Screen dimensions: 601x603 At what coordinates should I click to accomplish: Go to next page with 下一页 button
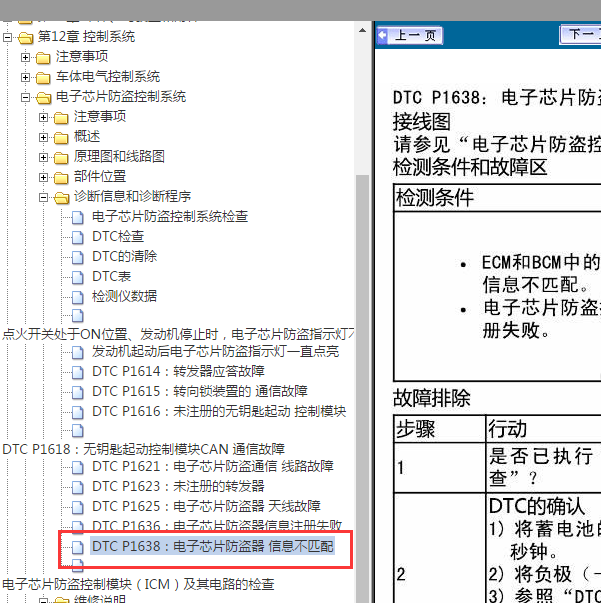coord(580,35)
